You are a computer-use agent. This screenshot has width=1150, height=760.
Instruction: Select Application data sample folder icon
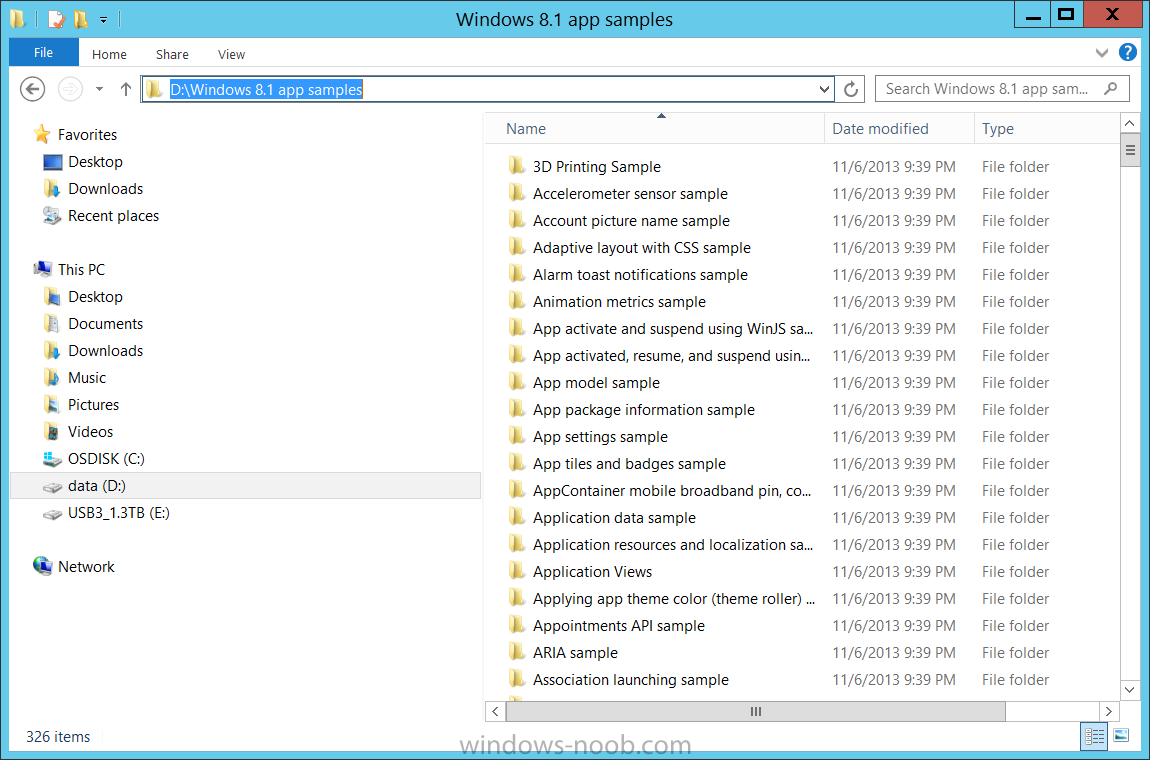(516, 517)
